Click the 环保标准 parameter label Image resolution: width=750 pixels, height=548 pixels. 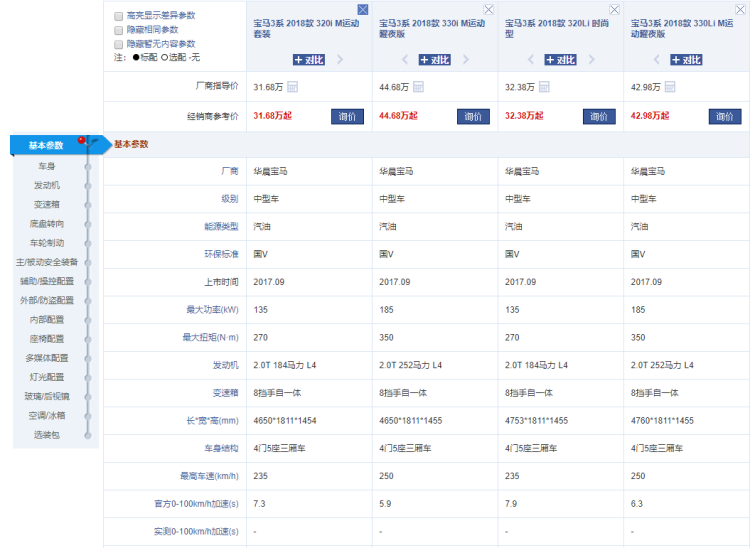click(x=221, y=254)
